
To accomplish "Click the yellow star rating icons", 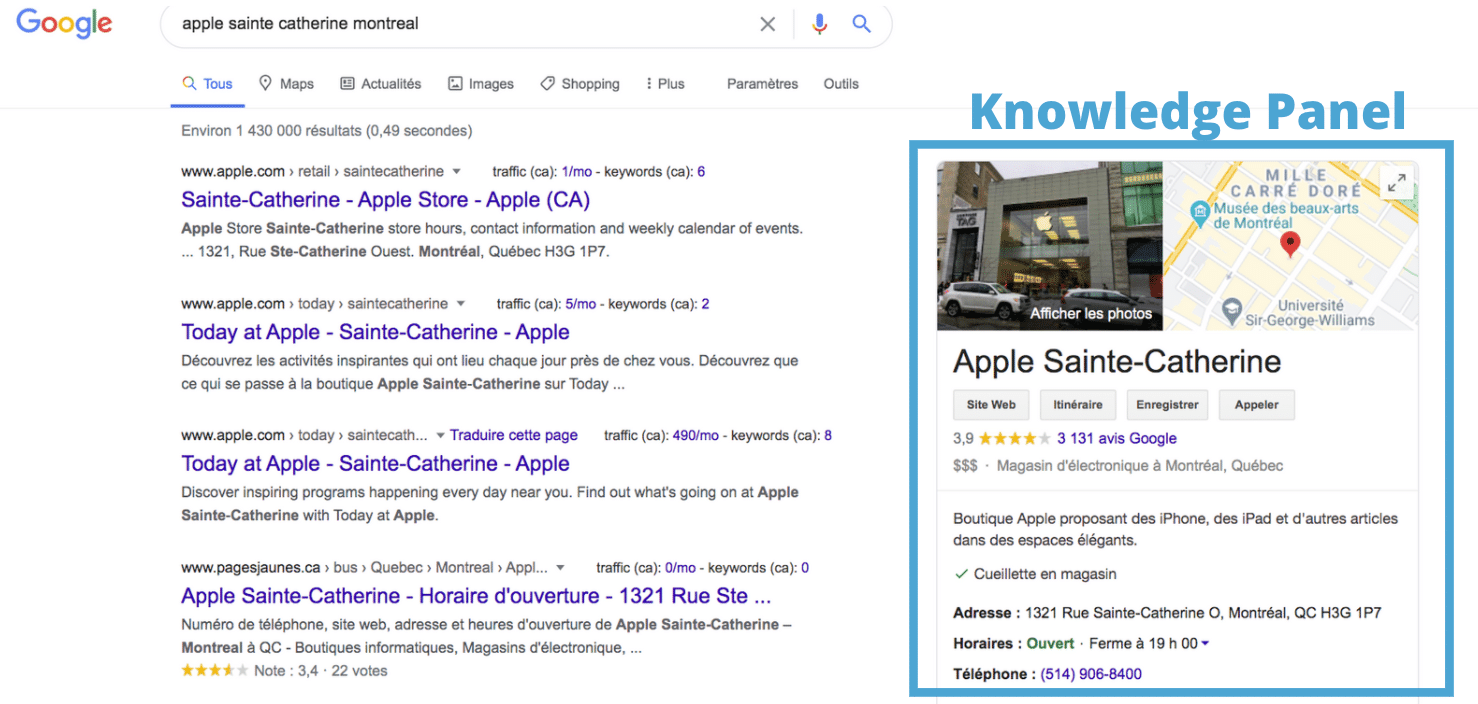I will (1010, 438).
